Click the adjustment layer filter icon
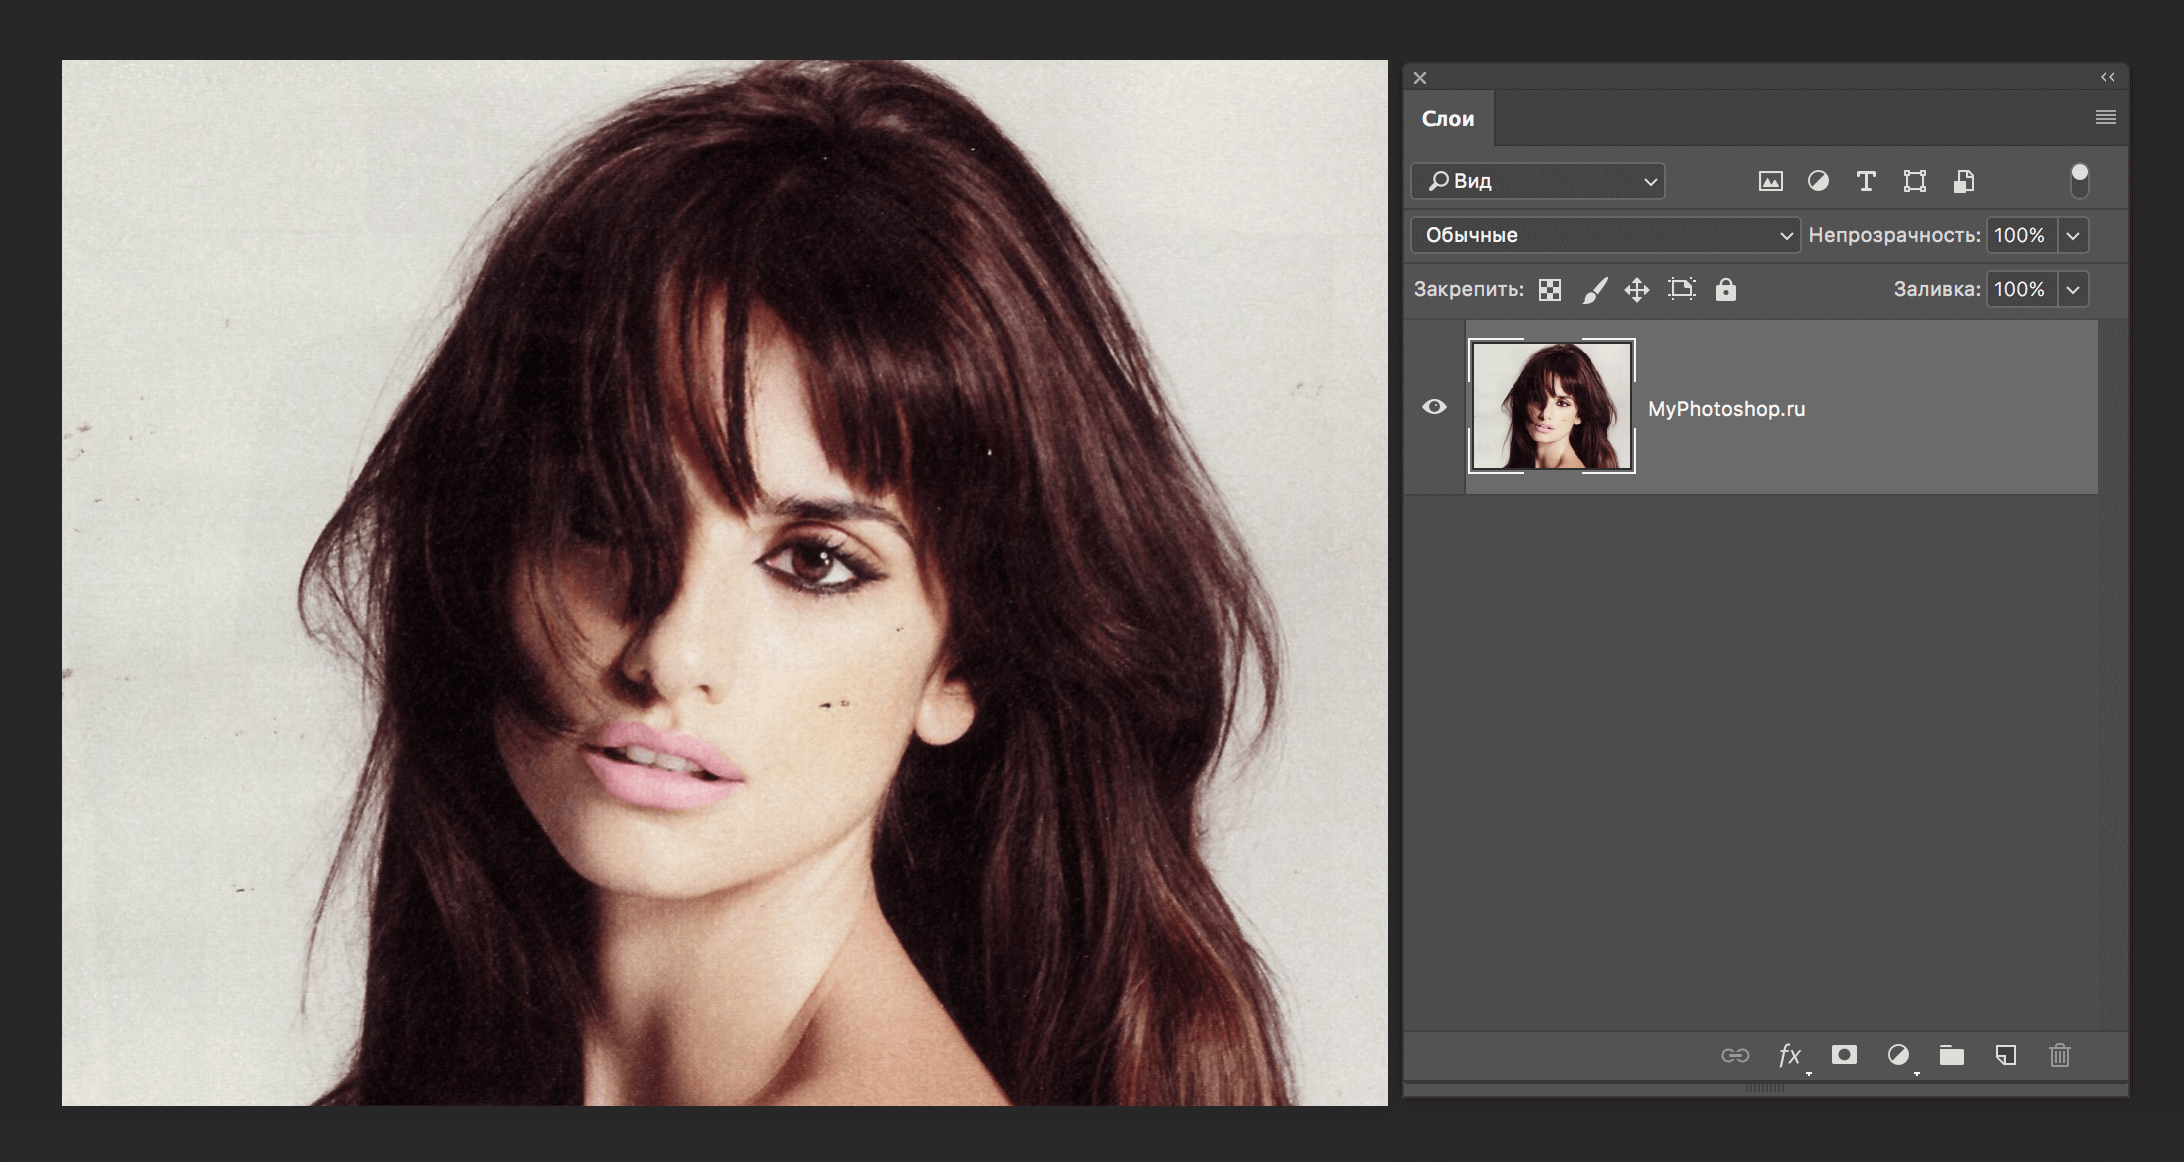The height and width of the screenshot is (1162, 2184). tap(1818, 181)
